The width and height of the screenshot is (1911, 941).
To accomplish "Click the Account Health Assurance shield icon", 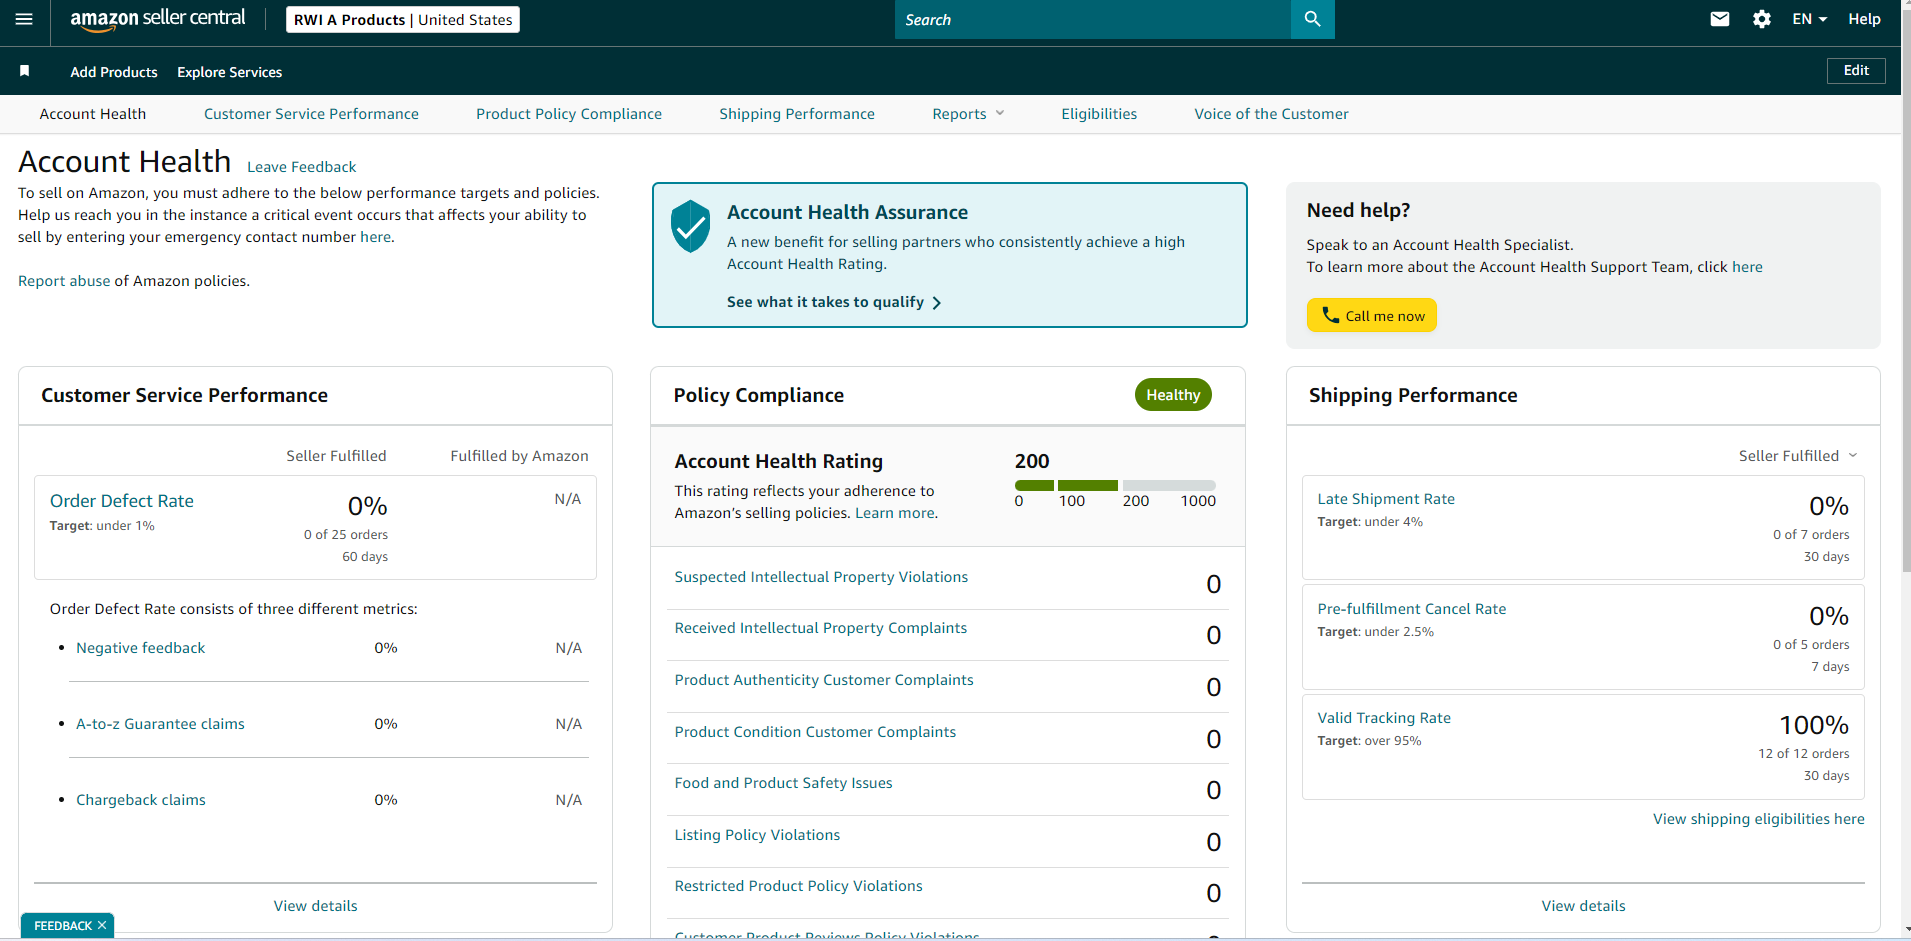I will pos(690,226).
